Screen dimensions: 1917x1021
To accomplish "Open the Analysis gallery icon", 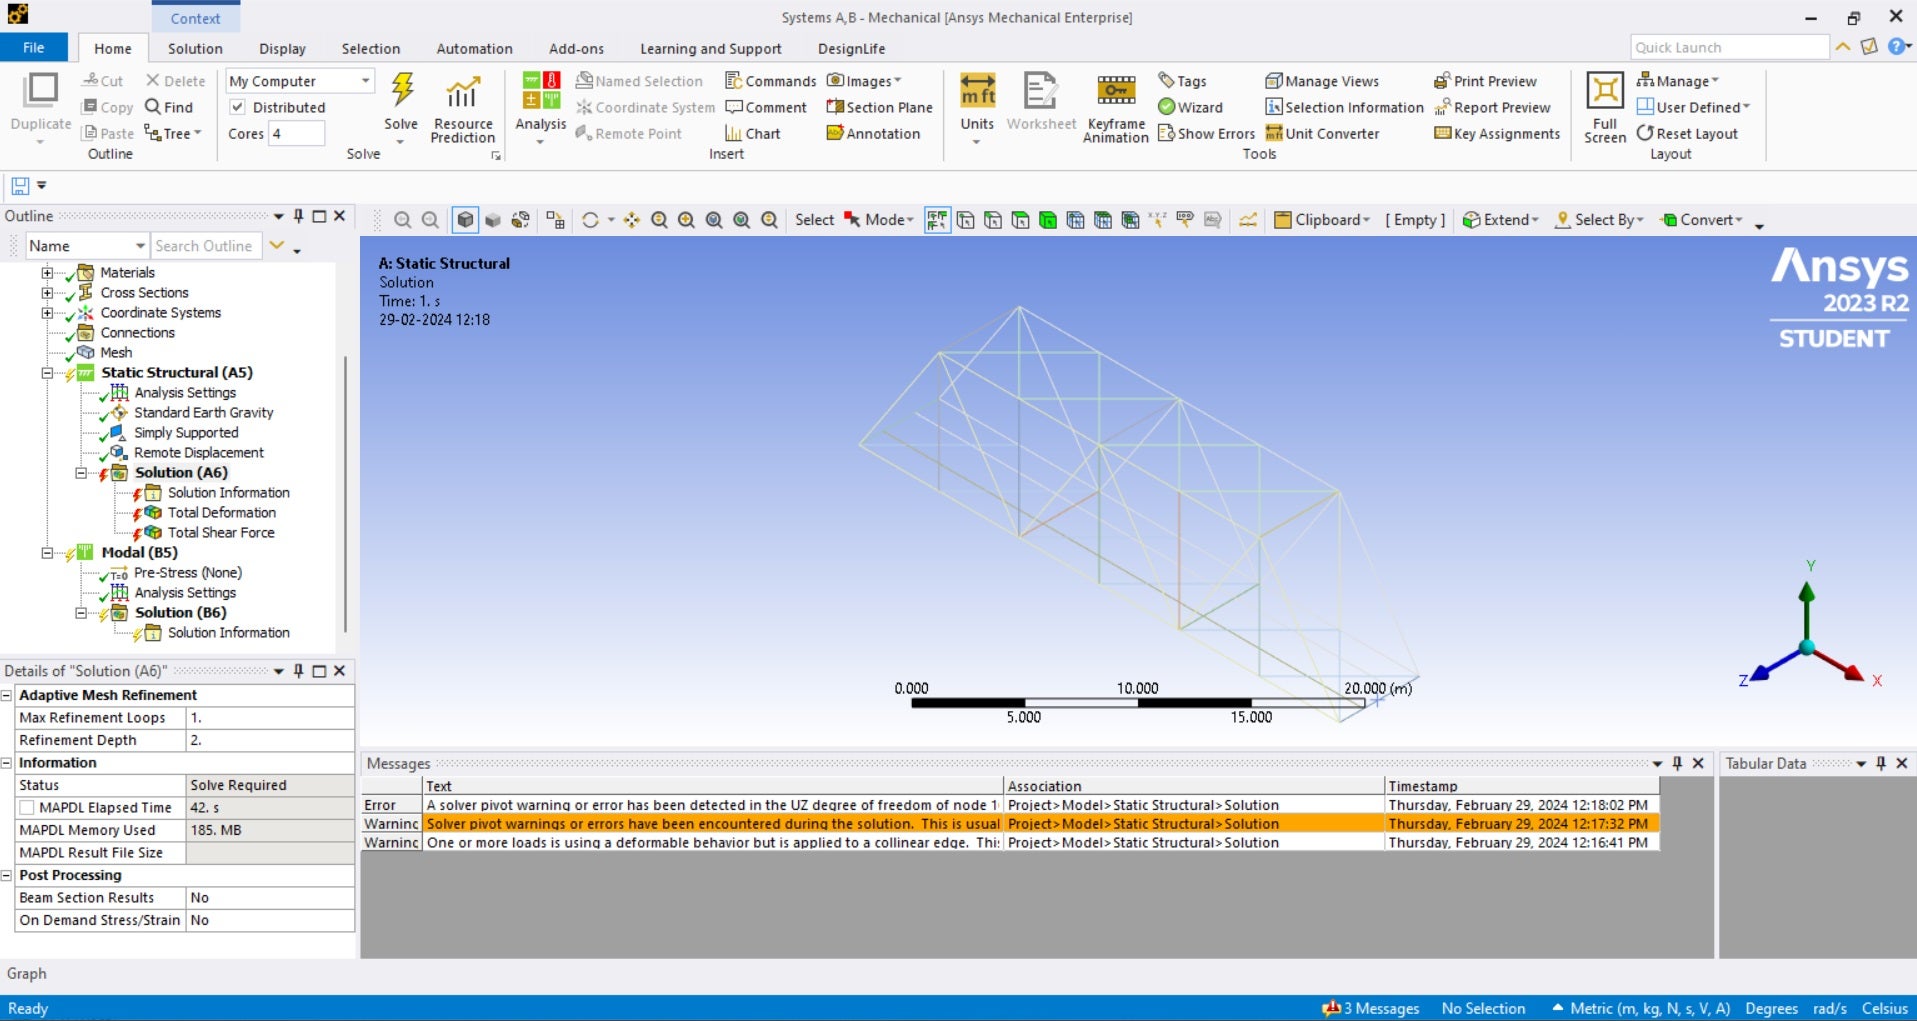I will [540, 92].
